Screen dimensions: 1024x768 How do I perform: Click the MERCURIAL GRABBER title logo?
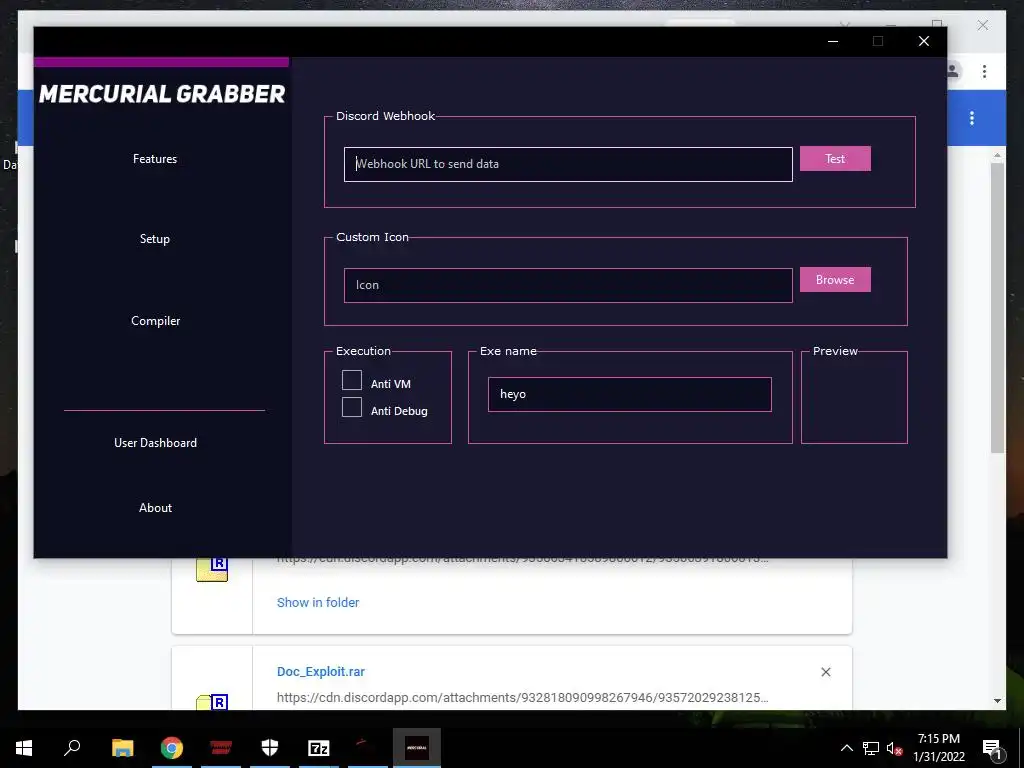pyautogui.click(x=162, y=94)
